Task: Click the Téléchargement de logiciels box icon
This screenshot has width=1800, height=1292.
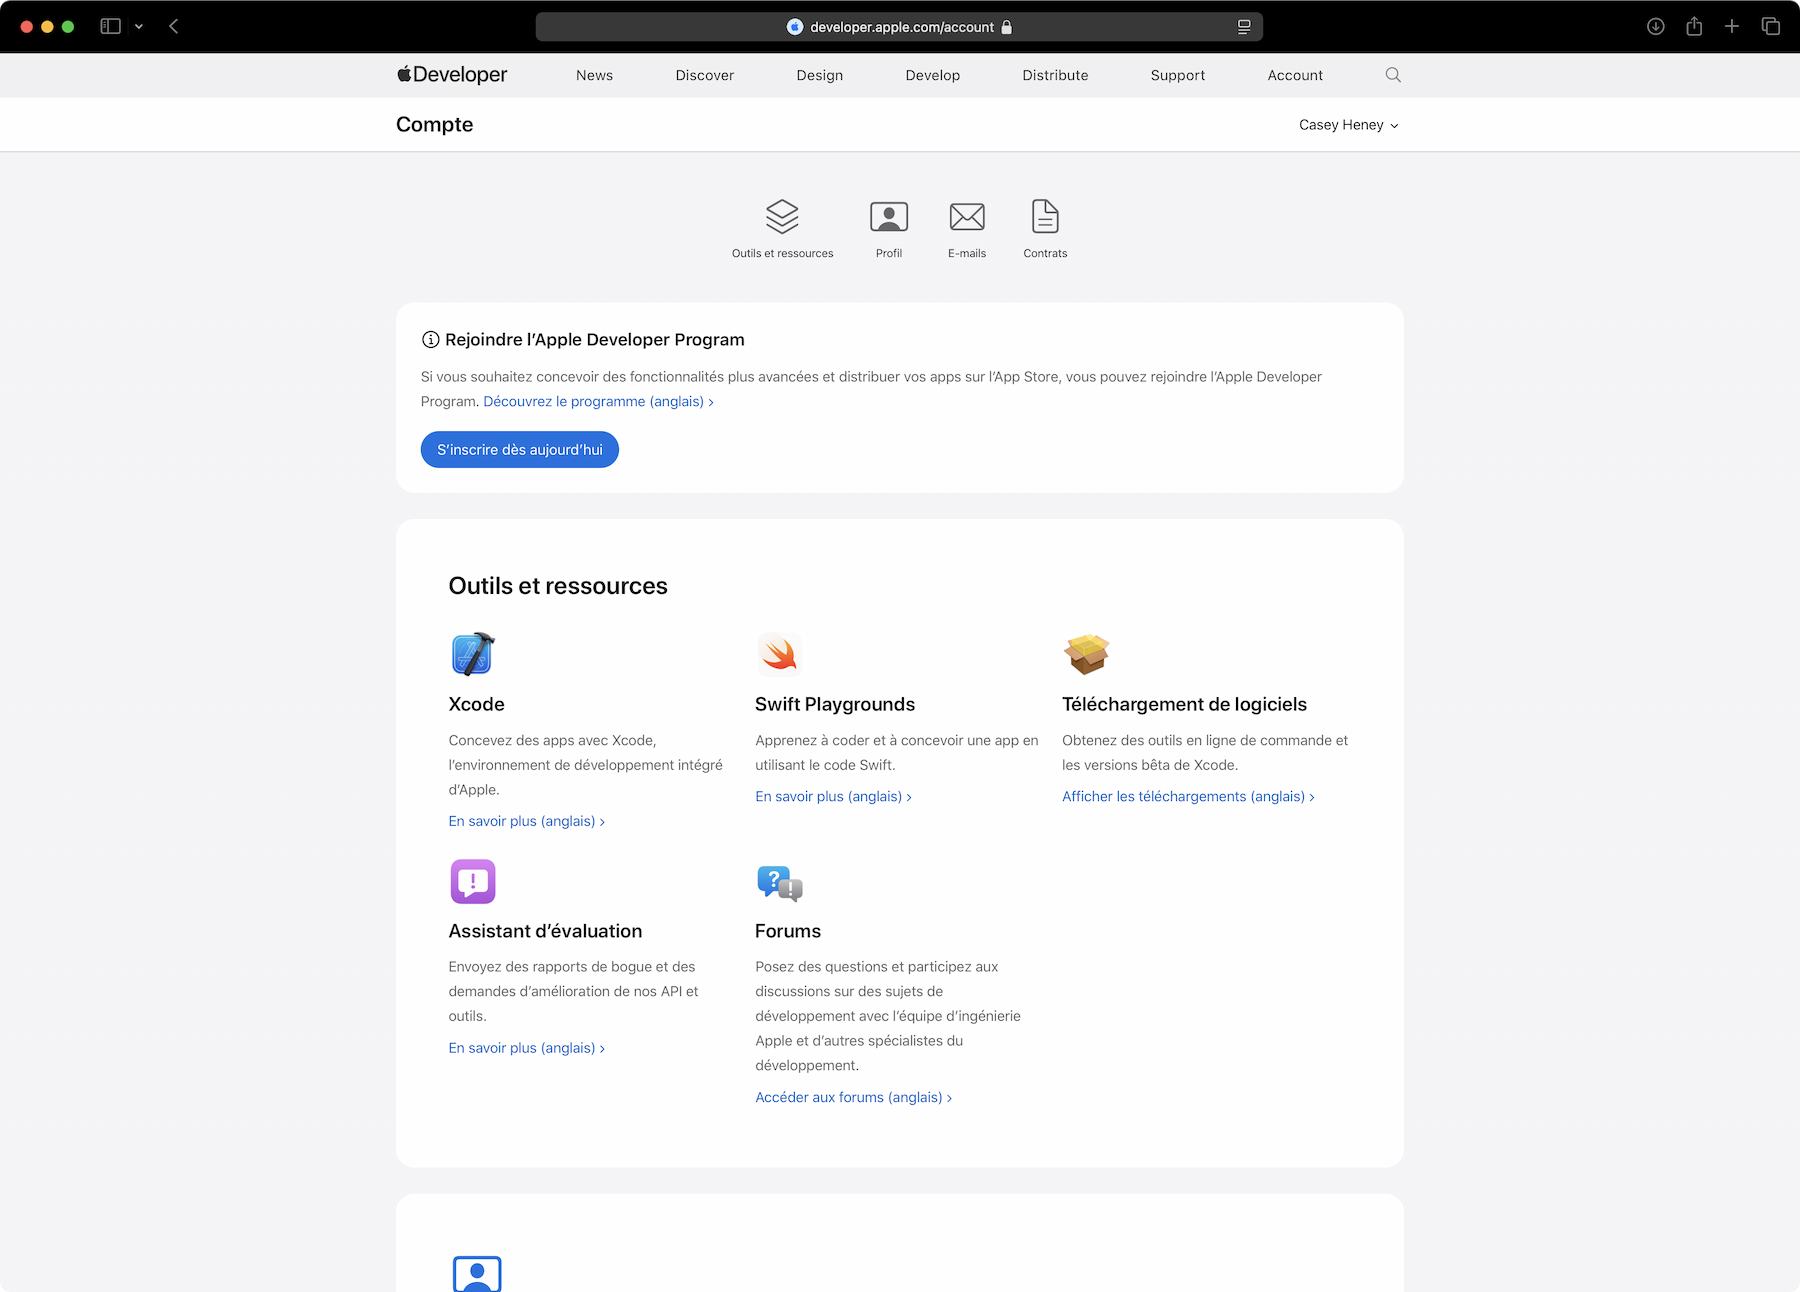Action: 1087,655
